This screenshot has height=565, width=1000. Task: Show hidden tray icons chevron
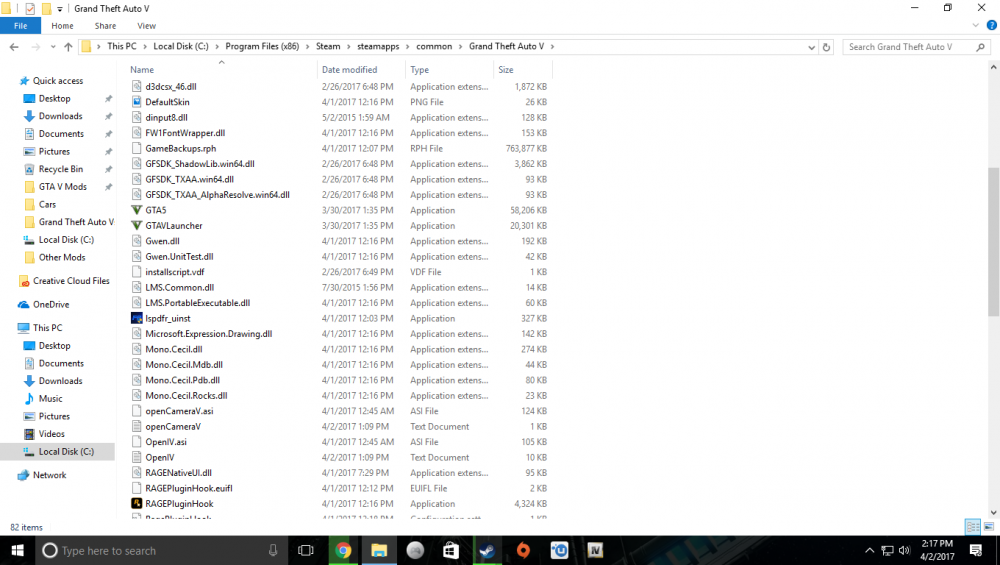[x=869, y=550]
